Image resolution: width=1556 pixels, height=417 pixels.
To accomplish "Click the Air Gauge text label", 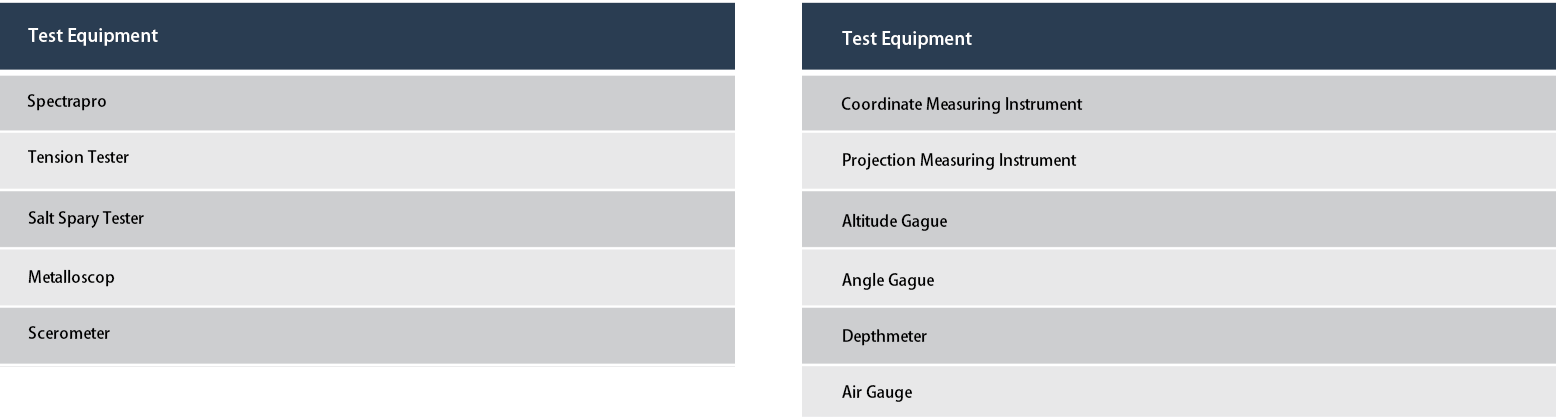I will [x=877, y=392].
